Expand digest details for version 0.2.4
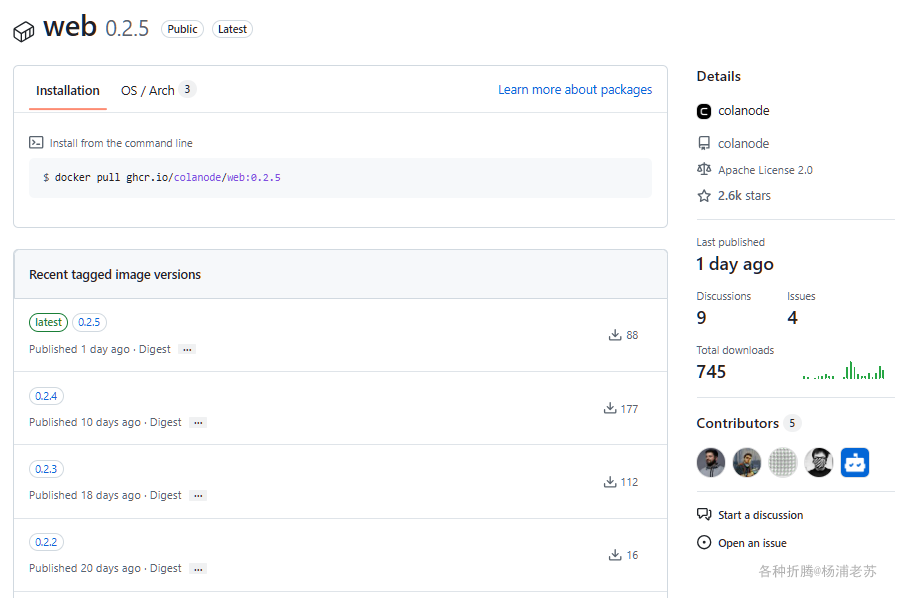 pyautogui.click(x=198, y=423)
